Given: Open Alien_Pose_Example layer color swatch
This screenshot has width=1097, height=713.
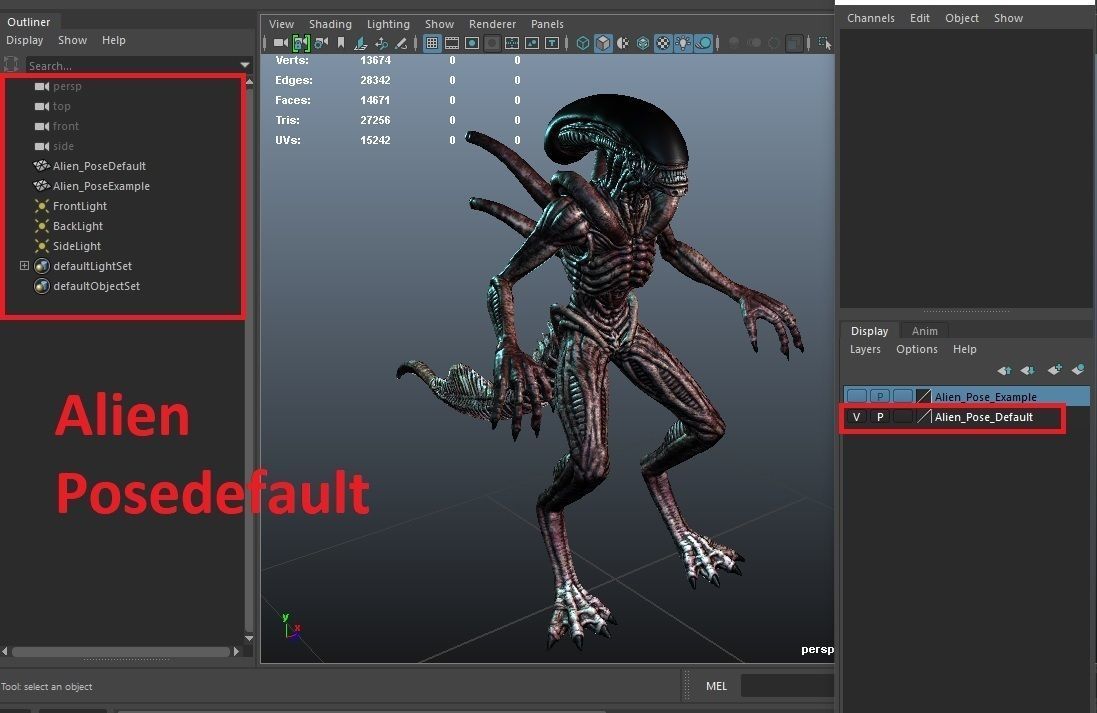Looking at the screenshot, I should (x=923, y=397).
